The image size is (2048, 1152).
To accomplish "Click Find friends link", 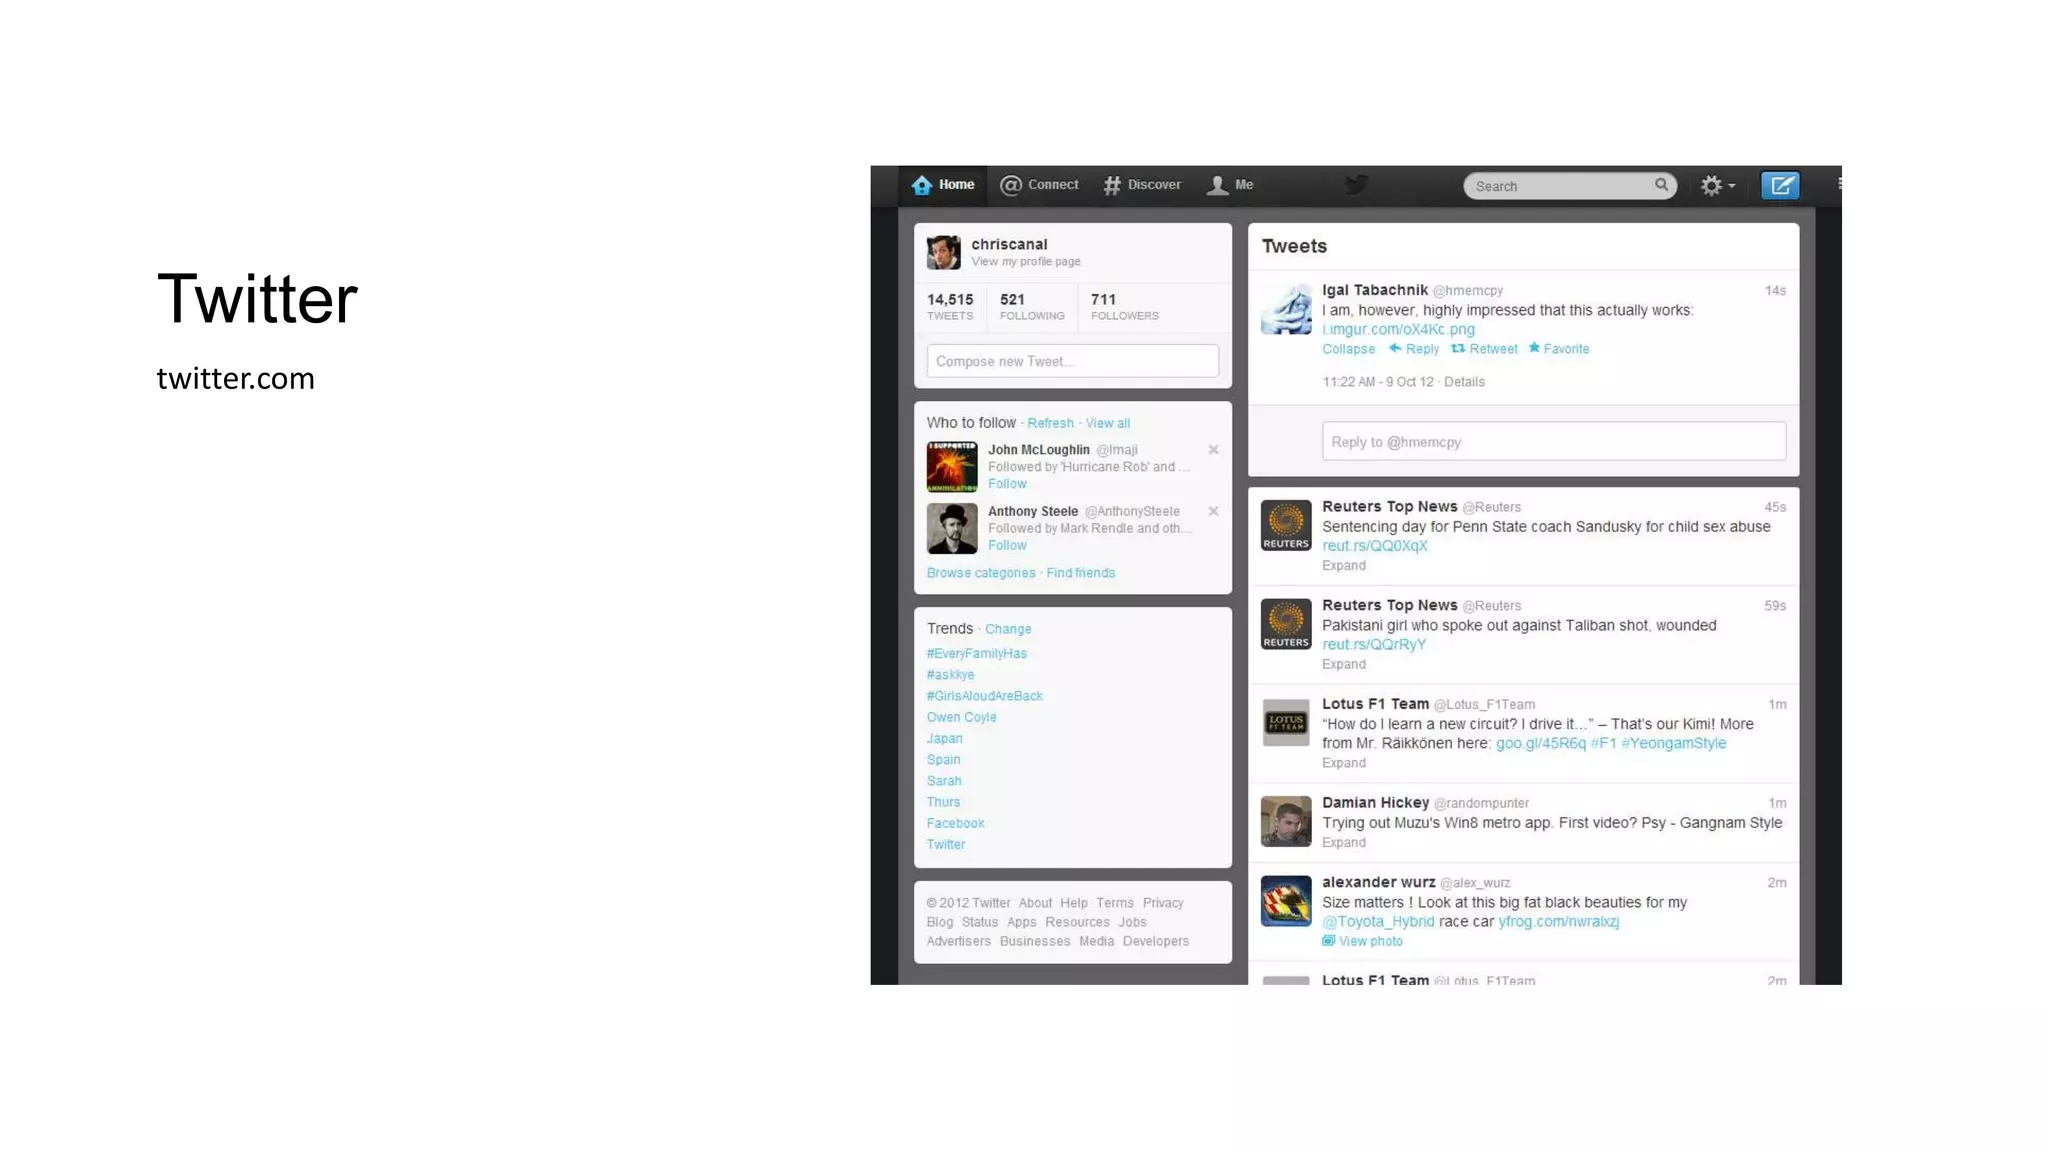I will [x=1080, y=573].
